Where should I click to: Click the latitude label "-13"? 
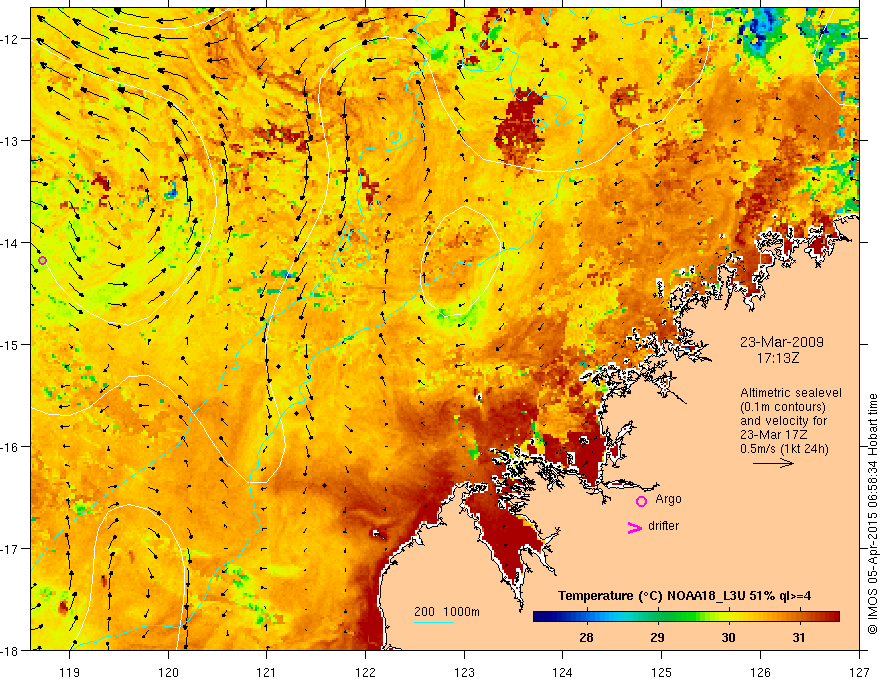coord(10,141)
